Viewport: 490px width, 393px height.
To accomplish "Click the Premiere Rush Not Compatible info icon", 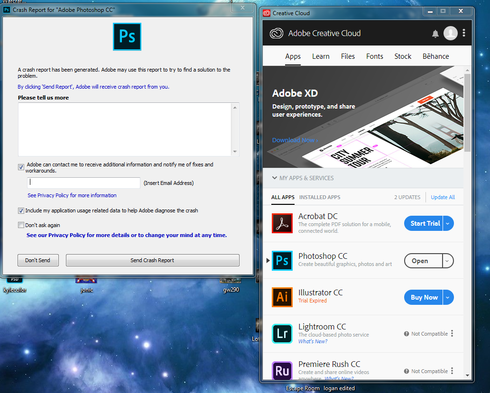I will pos(406,371).
